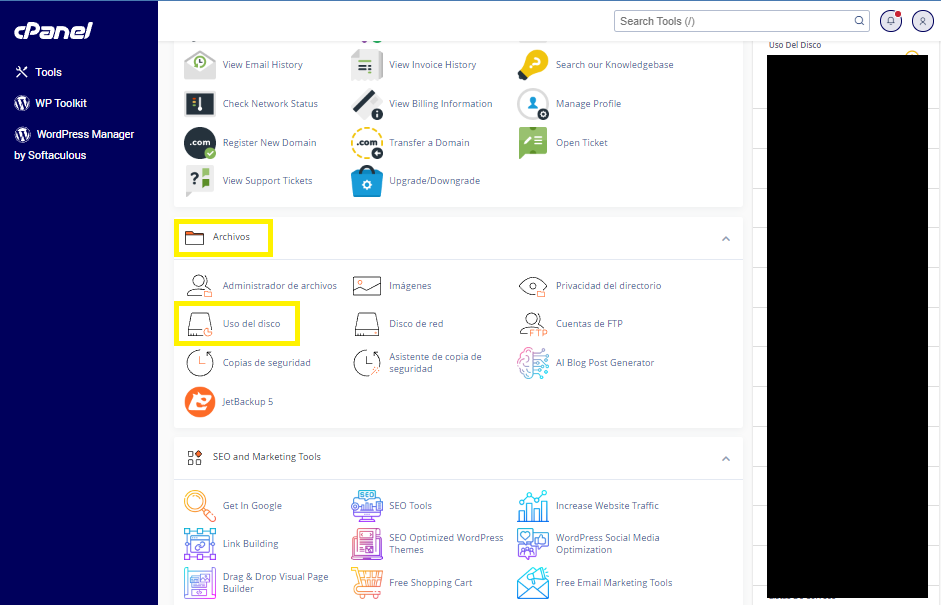Click the Upgrade/Downgrade shopping bag icon
Screen dimensions: 941x605
click(x=367, y=181)
